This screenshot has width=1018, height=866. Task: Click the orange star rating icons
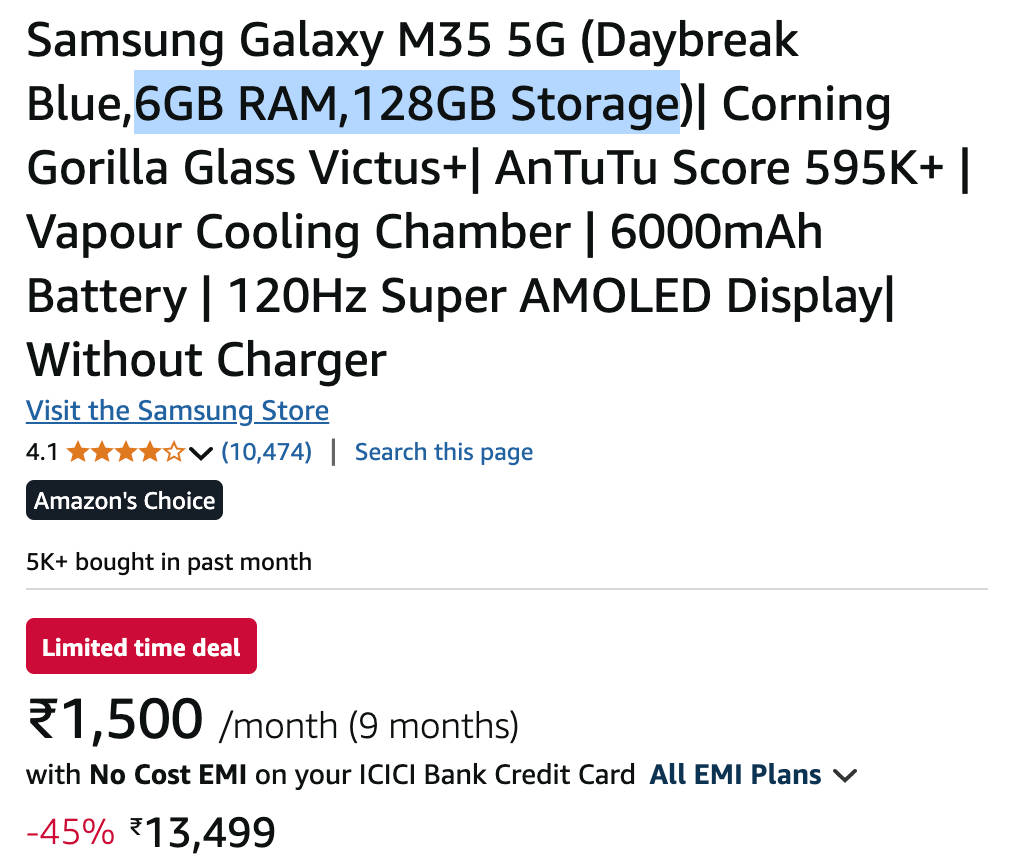pyautogui.click(x=126, y=453)
